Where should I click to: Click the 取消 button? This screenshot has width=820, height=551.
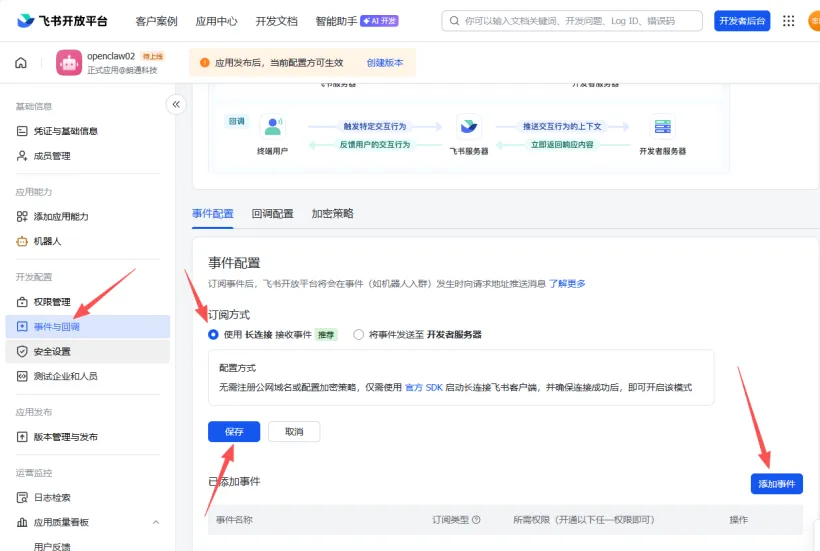click(294, 432)
